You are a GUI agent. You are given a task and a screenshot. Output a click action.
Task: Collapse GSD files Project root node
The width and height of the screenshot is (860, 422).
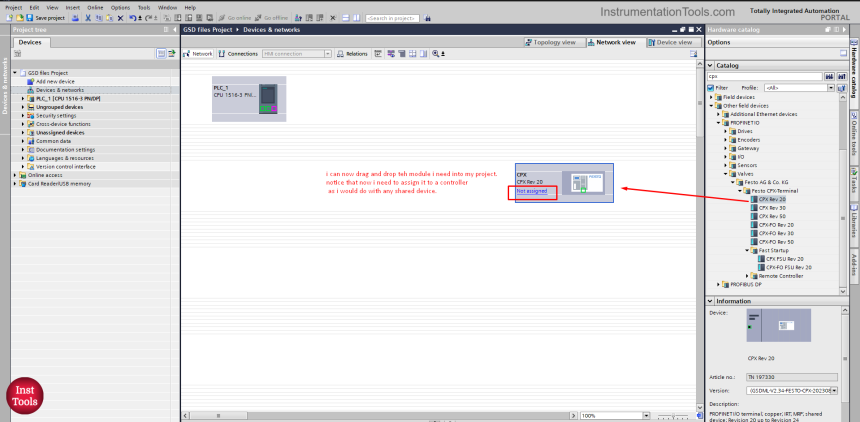coord(15,72)
